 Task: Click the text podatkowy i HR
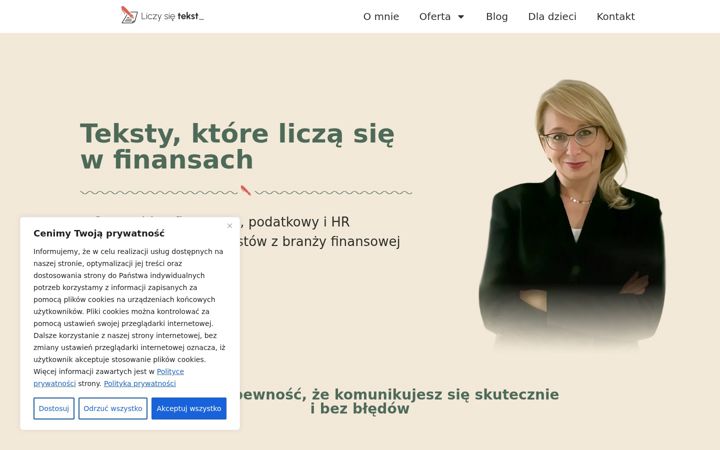[299, 222]
